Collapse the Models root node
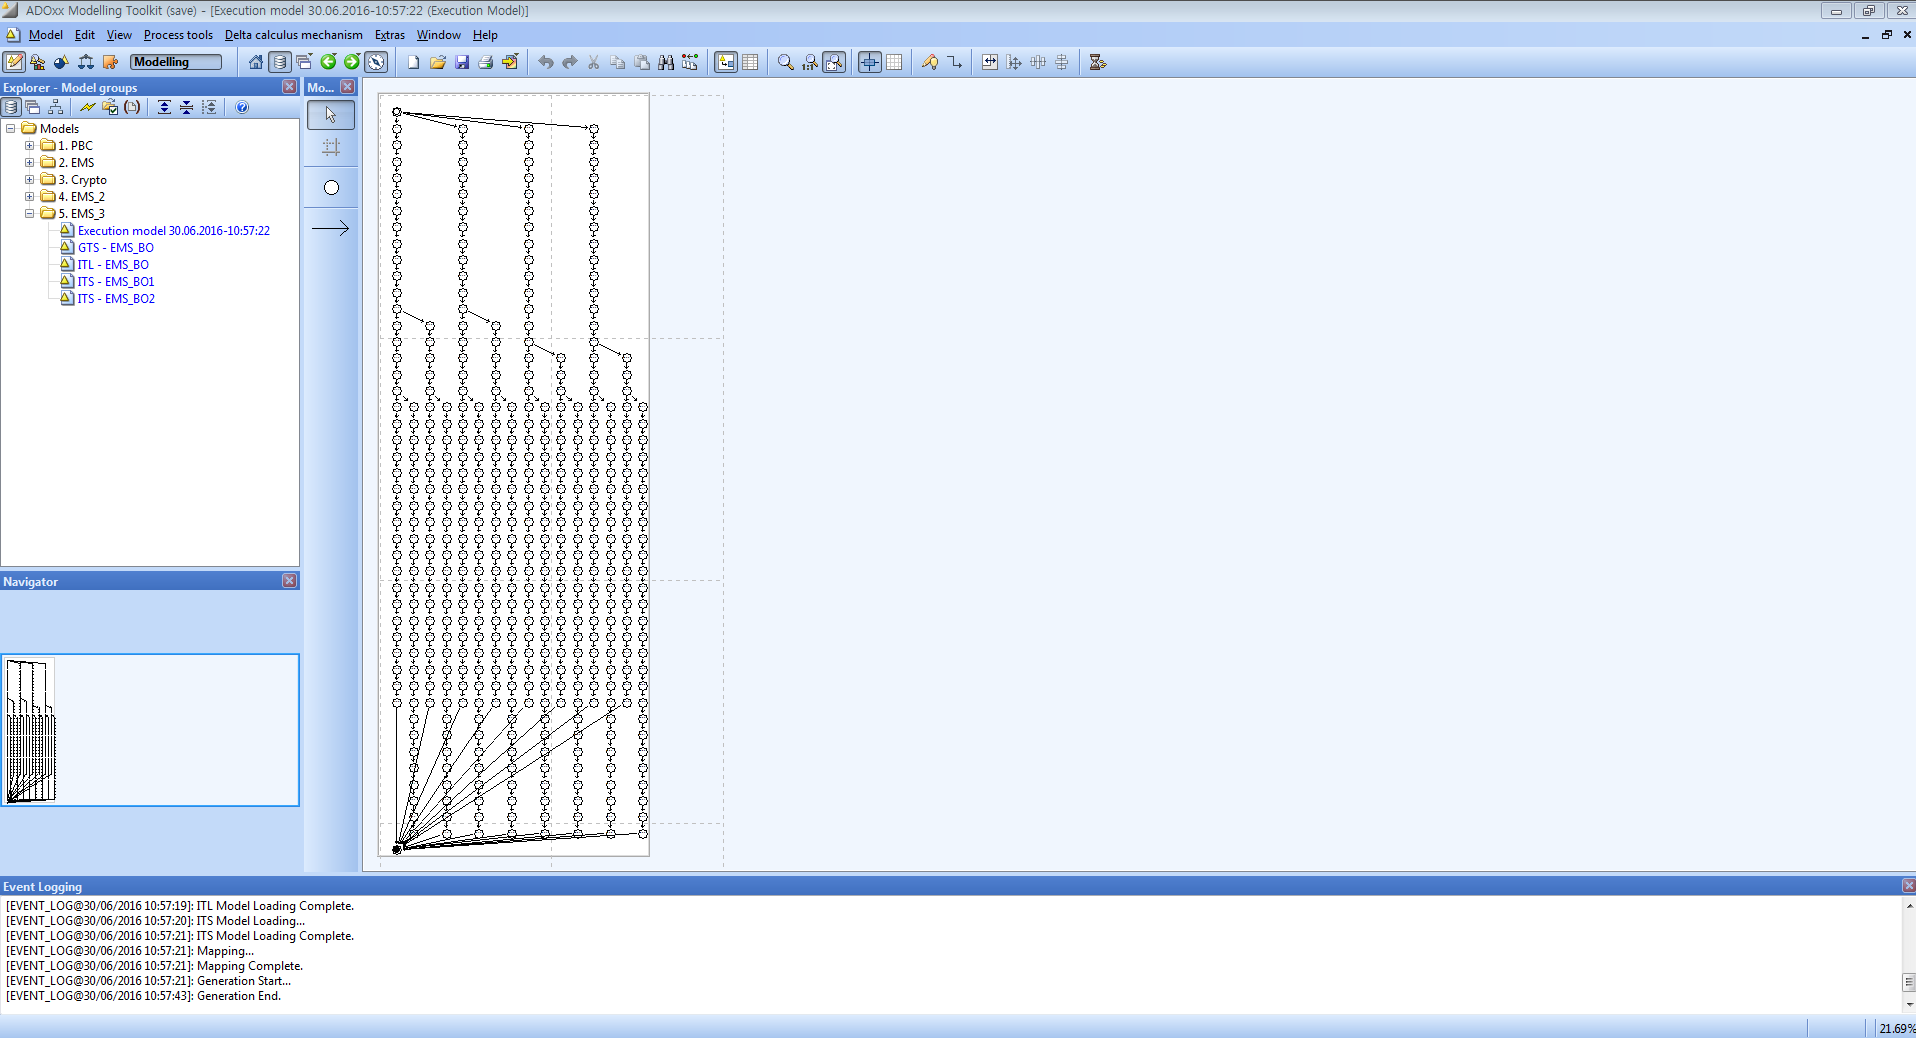Image resolution: width=1916 pixels, height=1038 pixels. pos(11,129)
